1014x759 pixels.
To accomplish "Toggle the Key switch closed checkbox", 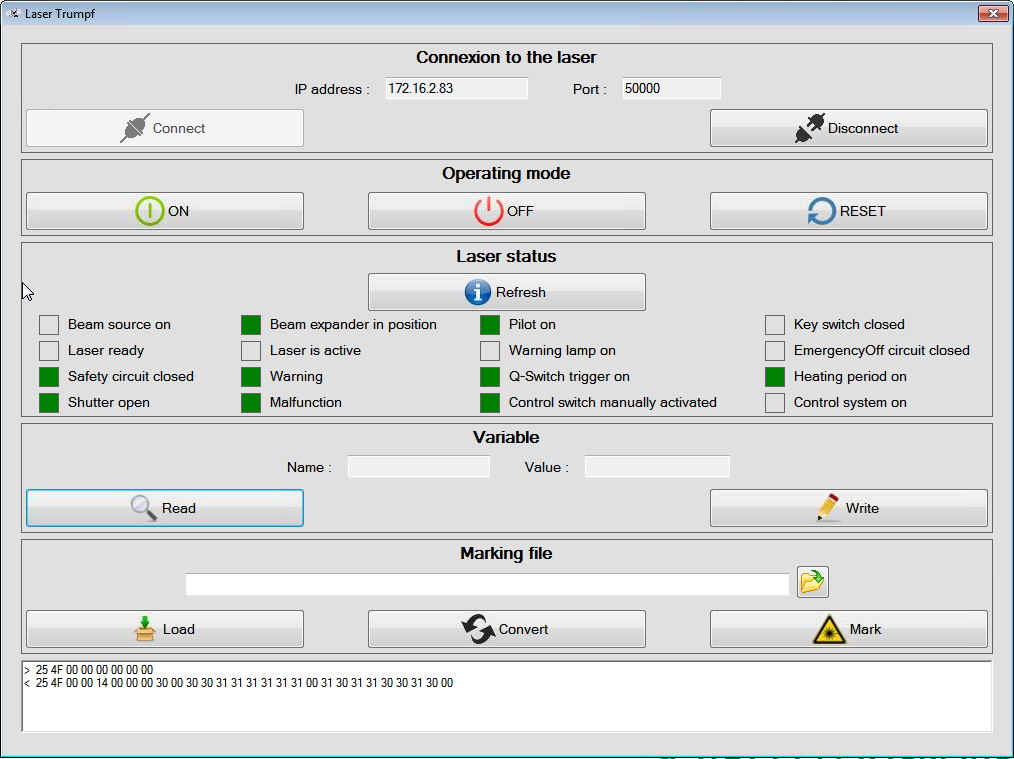I will click(x=775, y=325).
